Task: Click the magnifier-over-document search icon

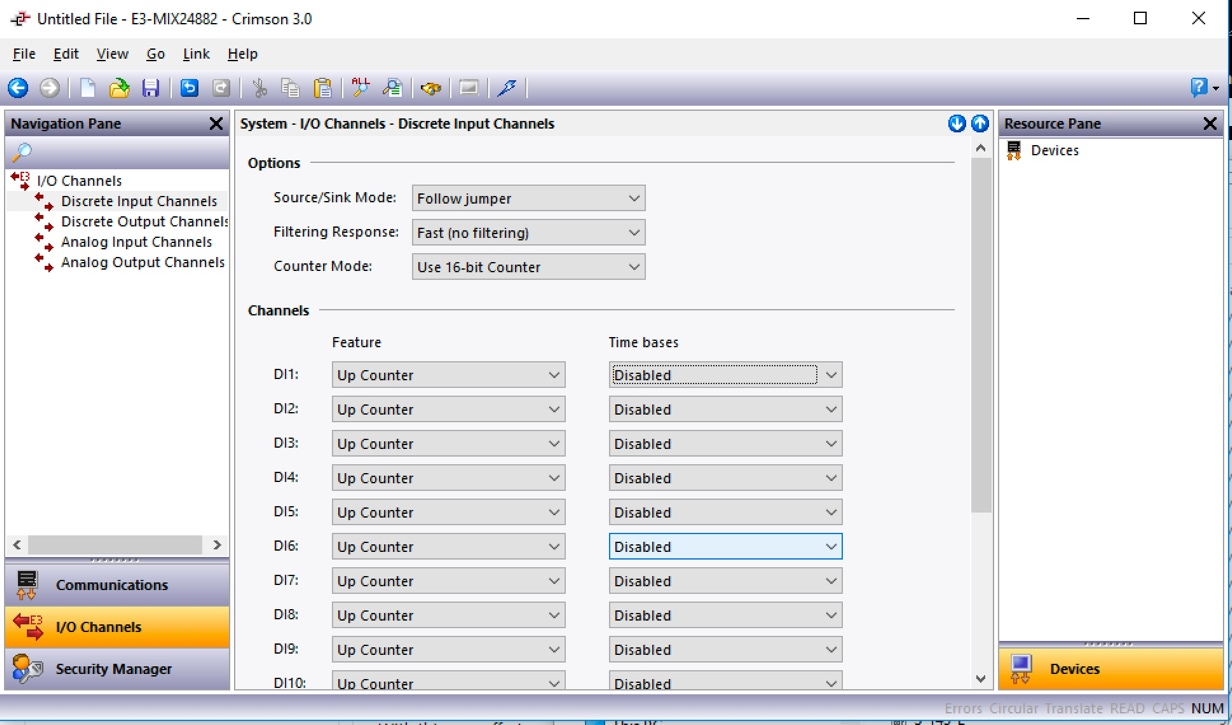Action: click(x=392, y=88)
